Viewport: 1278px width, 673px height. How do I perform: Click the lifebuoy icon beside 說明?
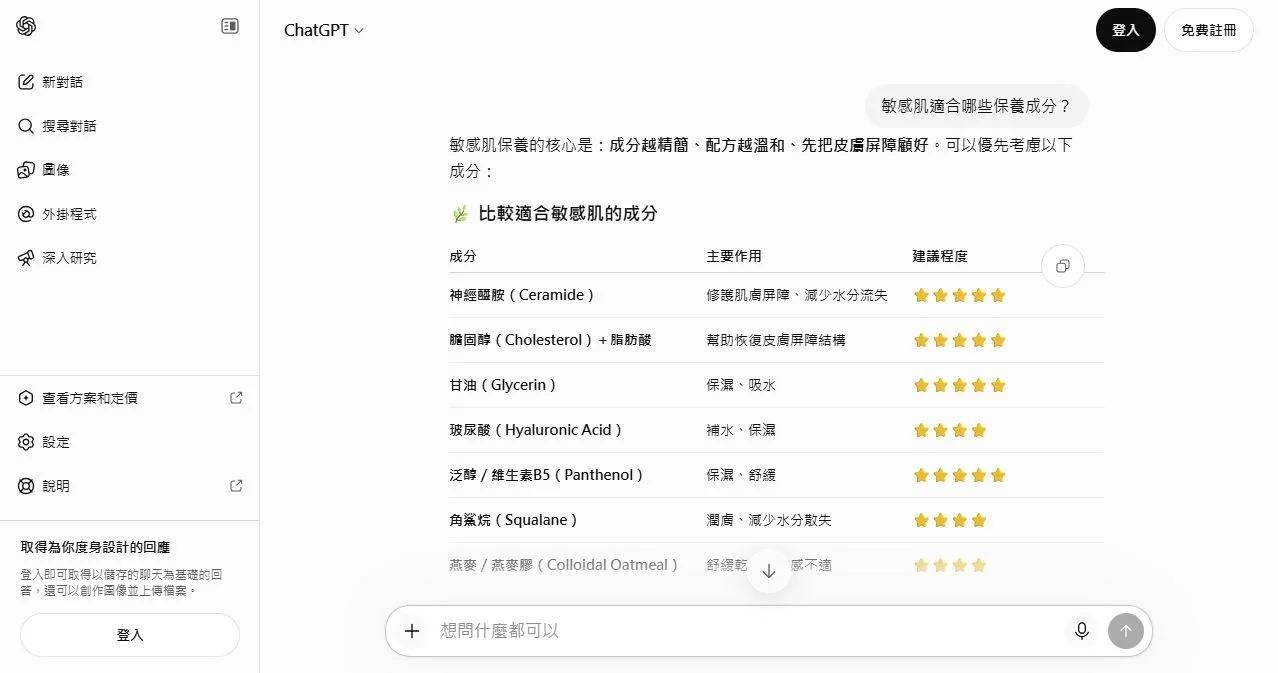point(26,486)
